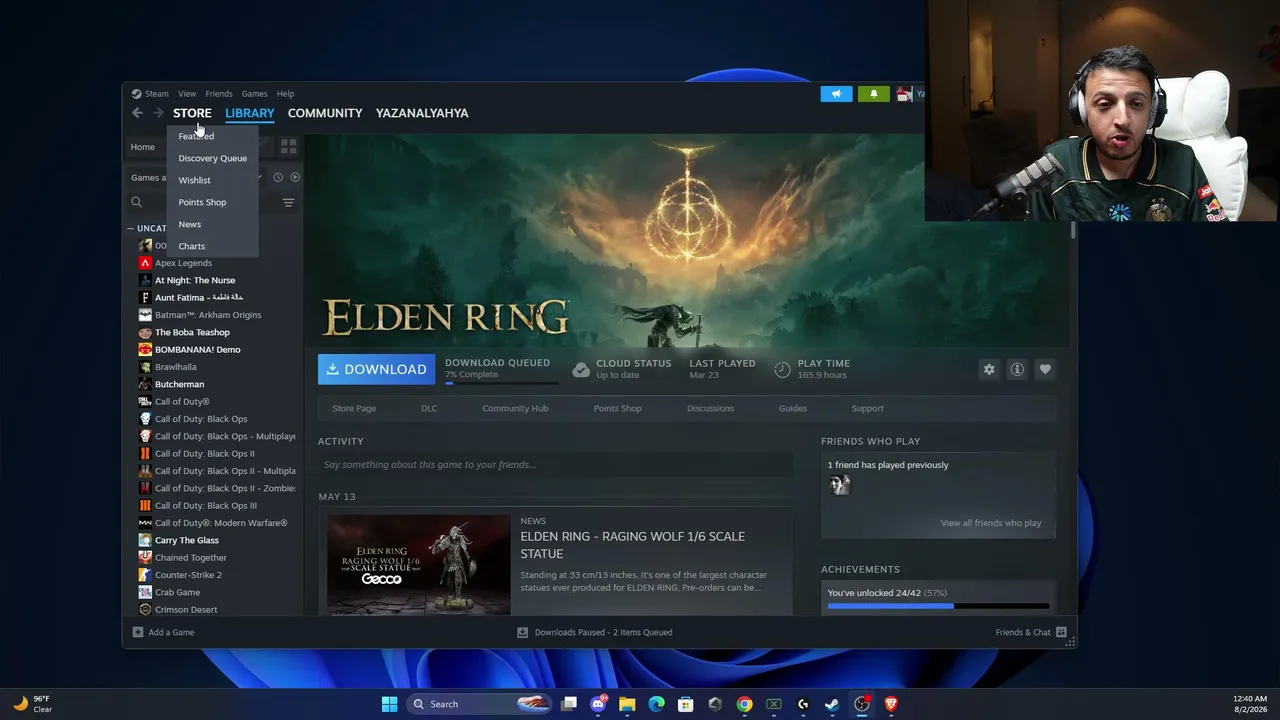Open the View menu
The image size is (1280, 720).
(x=187, y=94)
